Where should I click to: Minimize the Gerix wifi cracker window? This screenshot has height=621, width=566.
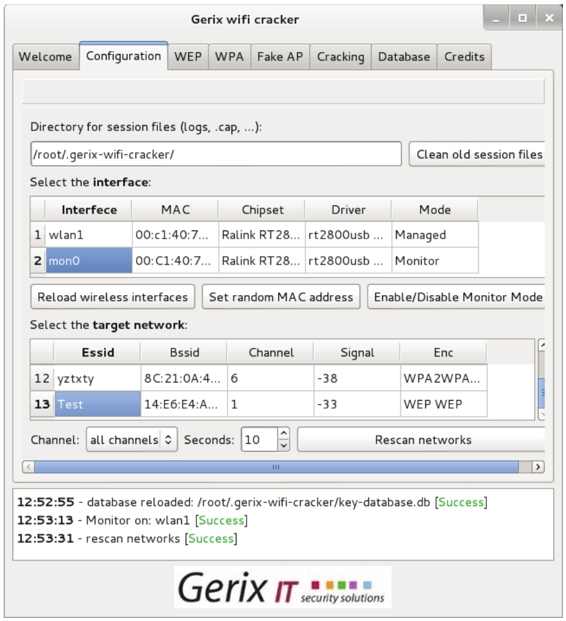click(496, 18)
